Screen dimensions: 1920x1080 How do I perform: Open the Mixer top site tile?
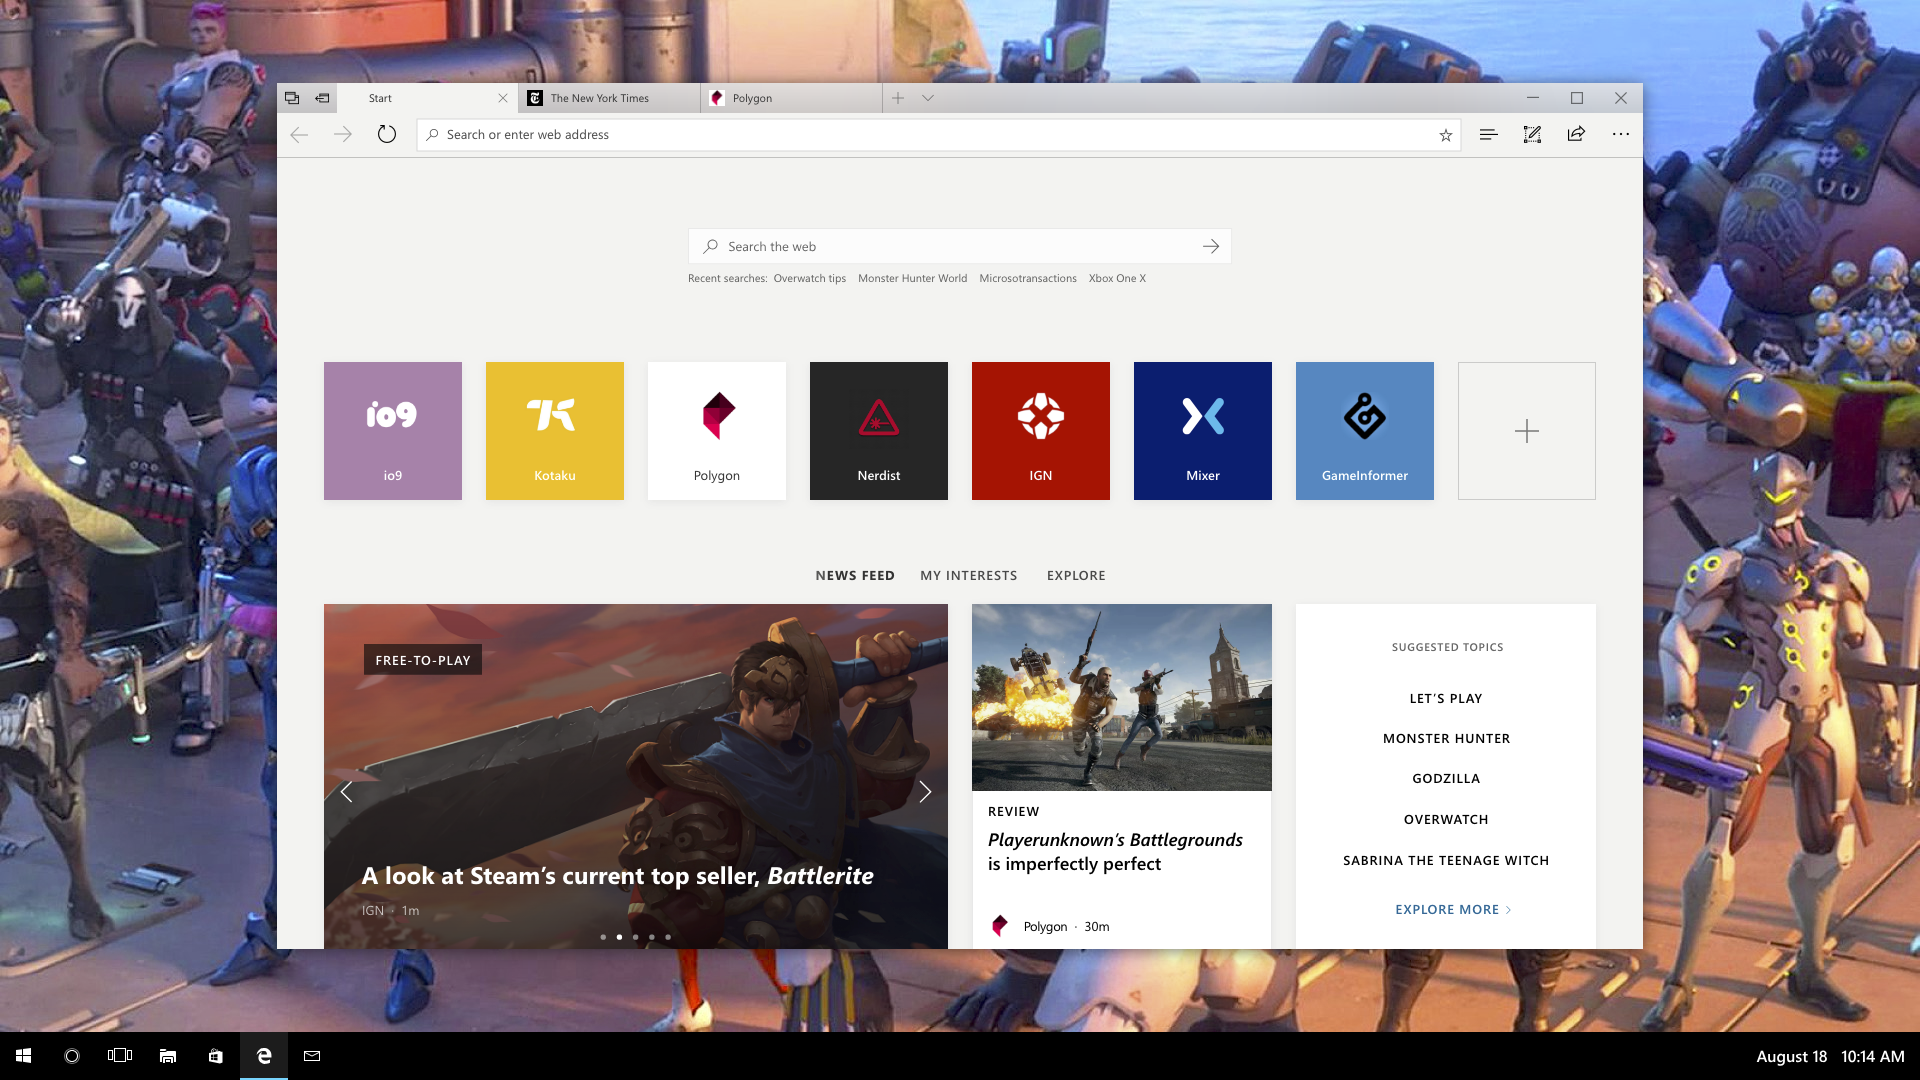pos(1203,431)
